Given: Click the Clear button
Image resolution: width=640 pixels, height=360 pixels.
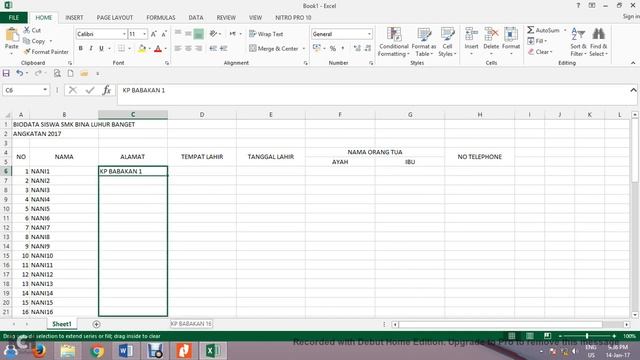Looking at the screenshot, I should 540,52.
